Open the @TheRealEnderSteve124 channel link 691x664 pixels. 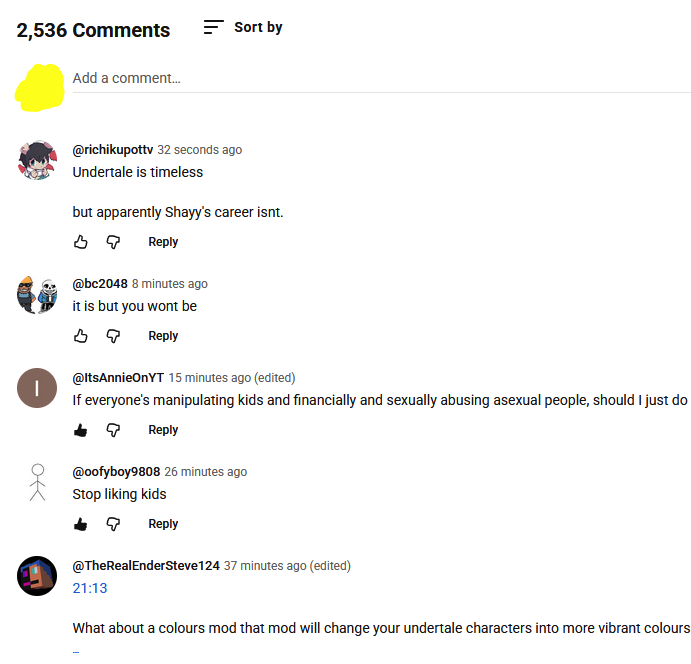(146, 566)
